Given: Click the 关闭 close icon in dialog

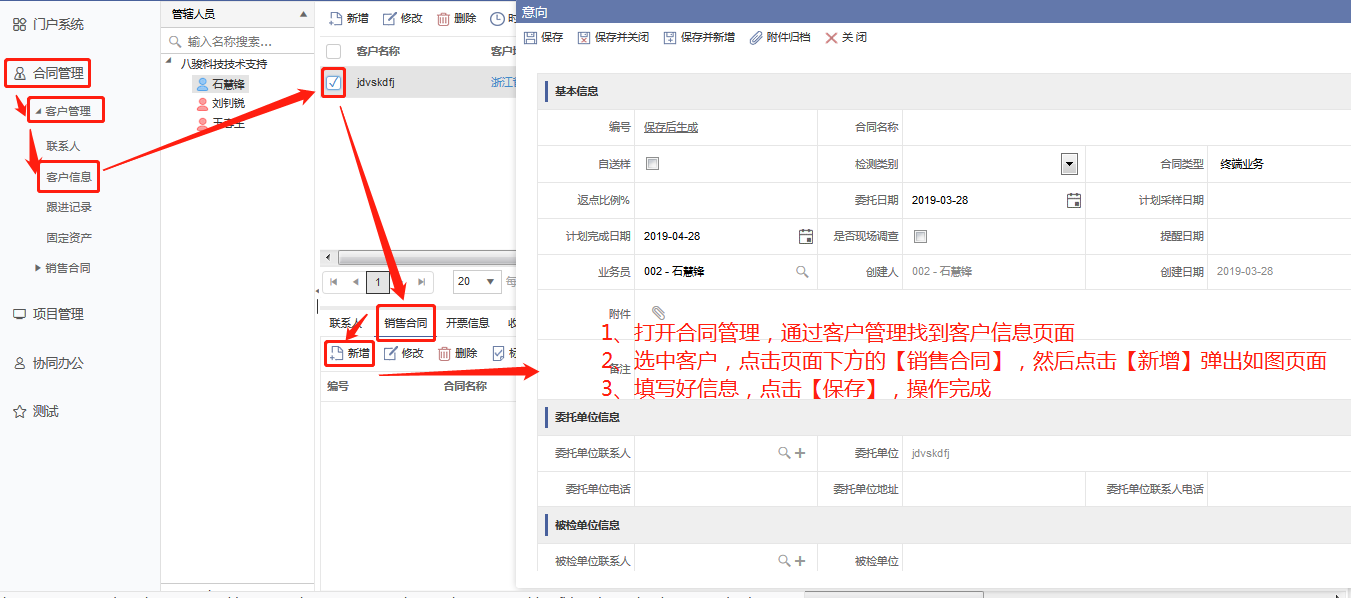Looking at the screenshot, I should [831, 38].
